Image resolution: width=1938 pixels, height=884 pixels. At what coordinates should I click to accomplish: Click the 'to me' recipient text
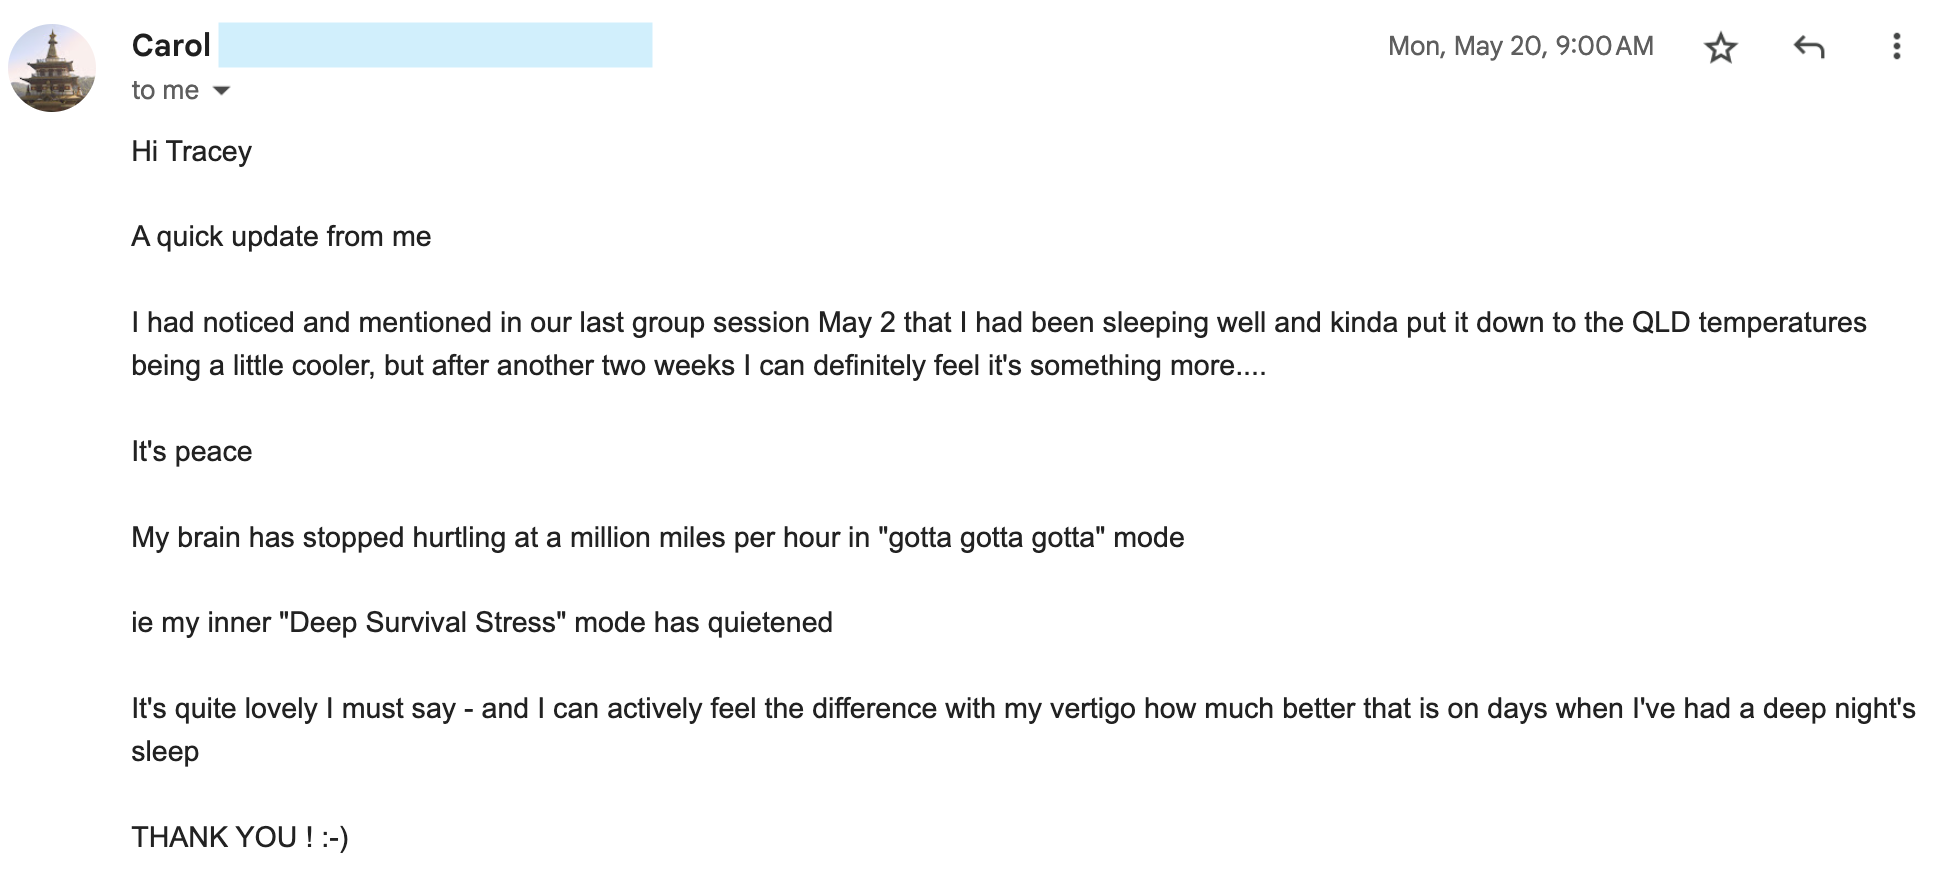165,91
